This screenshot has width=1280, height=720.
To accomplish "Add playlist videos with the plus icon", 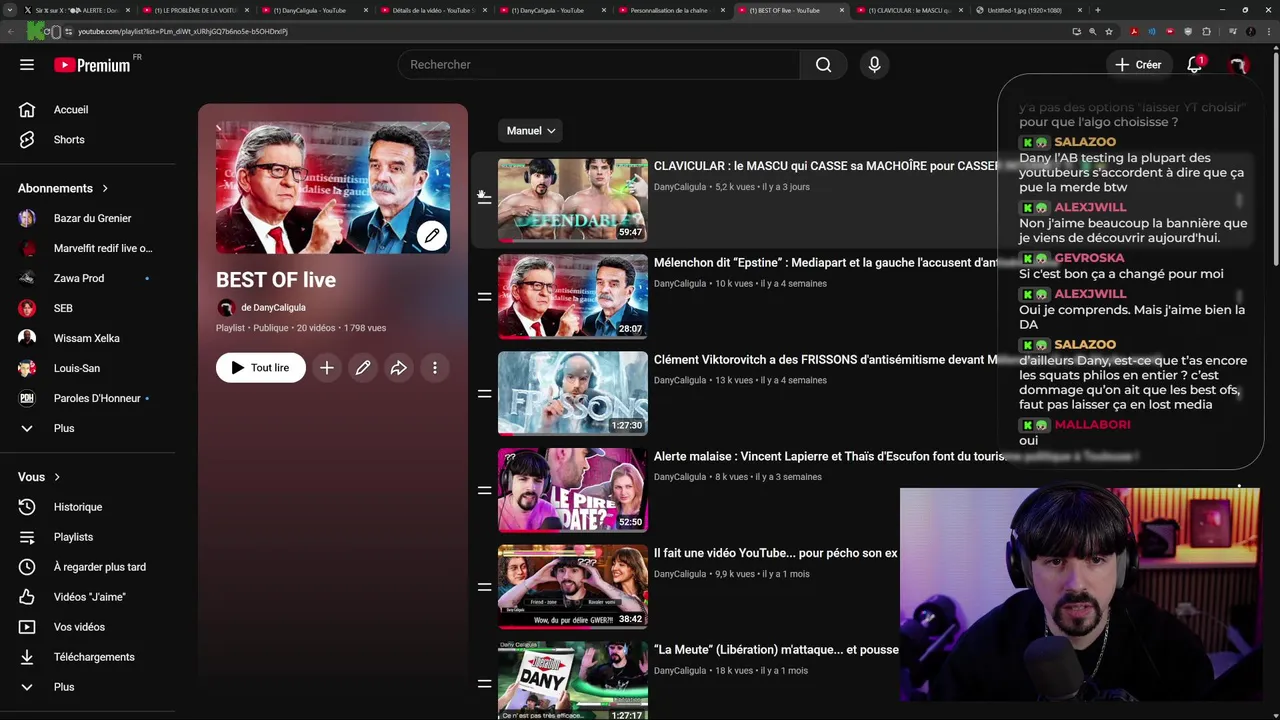I will pos(327,368).
